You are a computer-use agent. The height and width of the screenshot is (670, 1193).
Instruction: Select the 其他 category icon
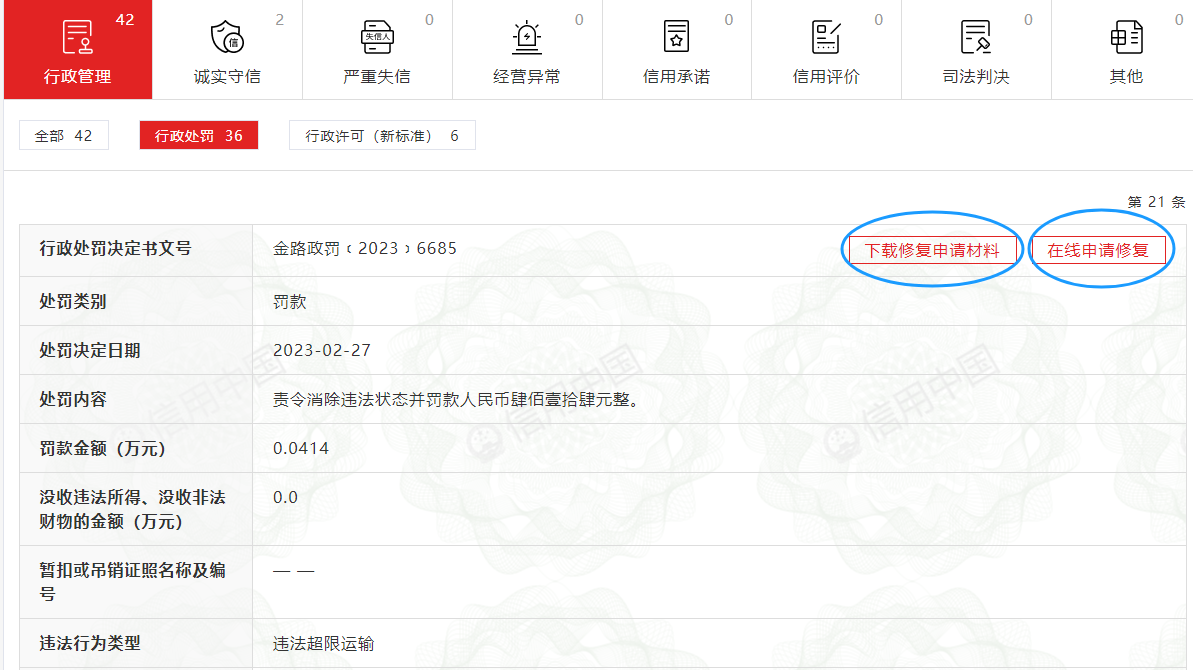(x=1126, y=37)
